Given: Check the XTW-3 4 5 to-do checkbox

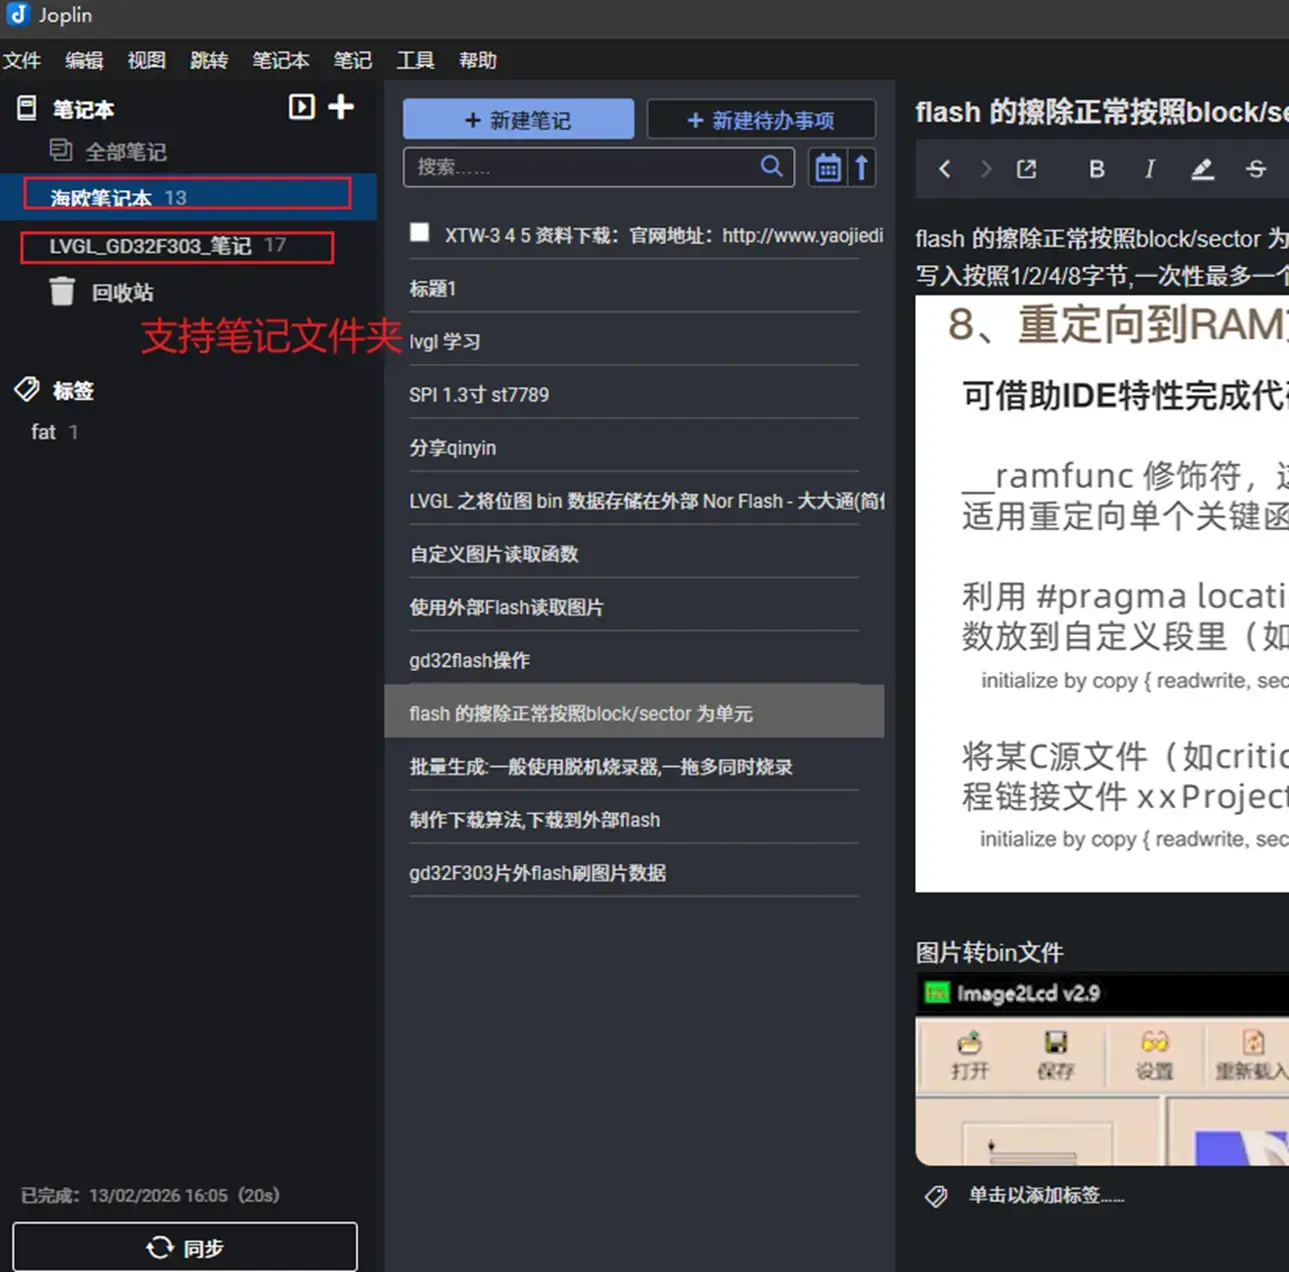Looking at the screenshot, I should (x=419, y=231).
